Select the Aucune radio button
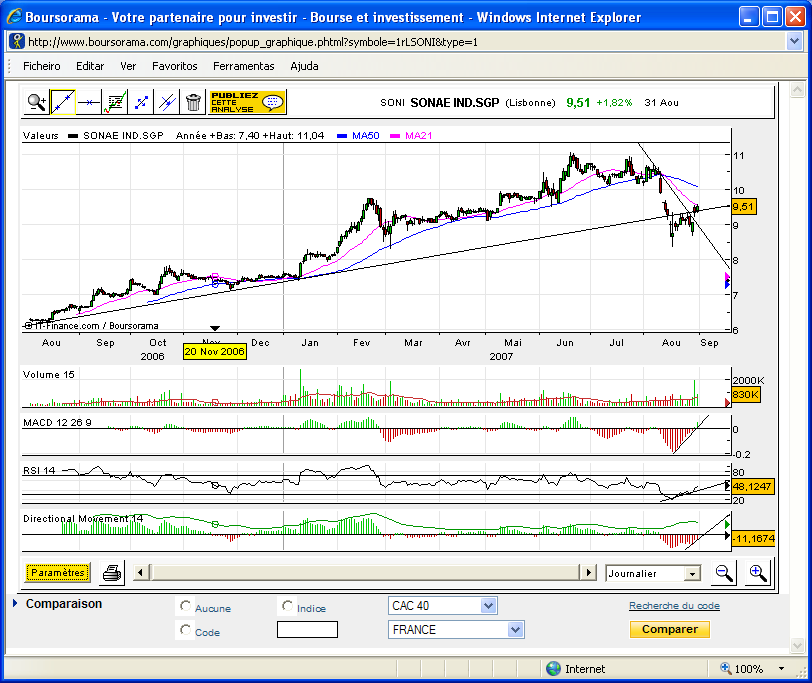The width and height of the screenshot is (812, 683). pyautogui.click(x=185, y=606)
